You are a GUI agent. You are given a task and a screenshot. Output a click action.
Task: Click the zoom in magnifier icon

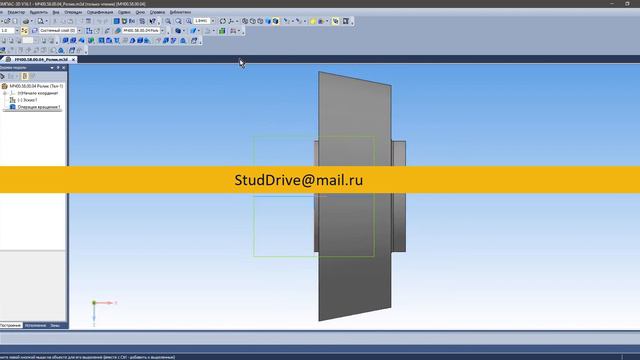pos(168,21)
